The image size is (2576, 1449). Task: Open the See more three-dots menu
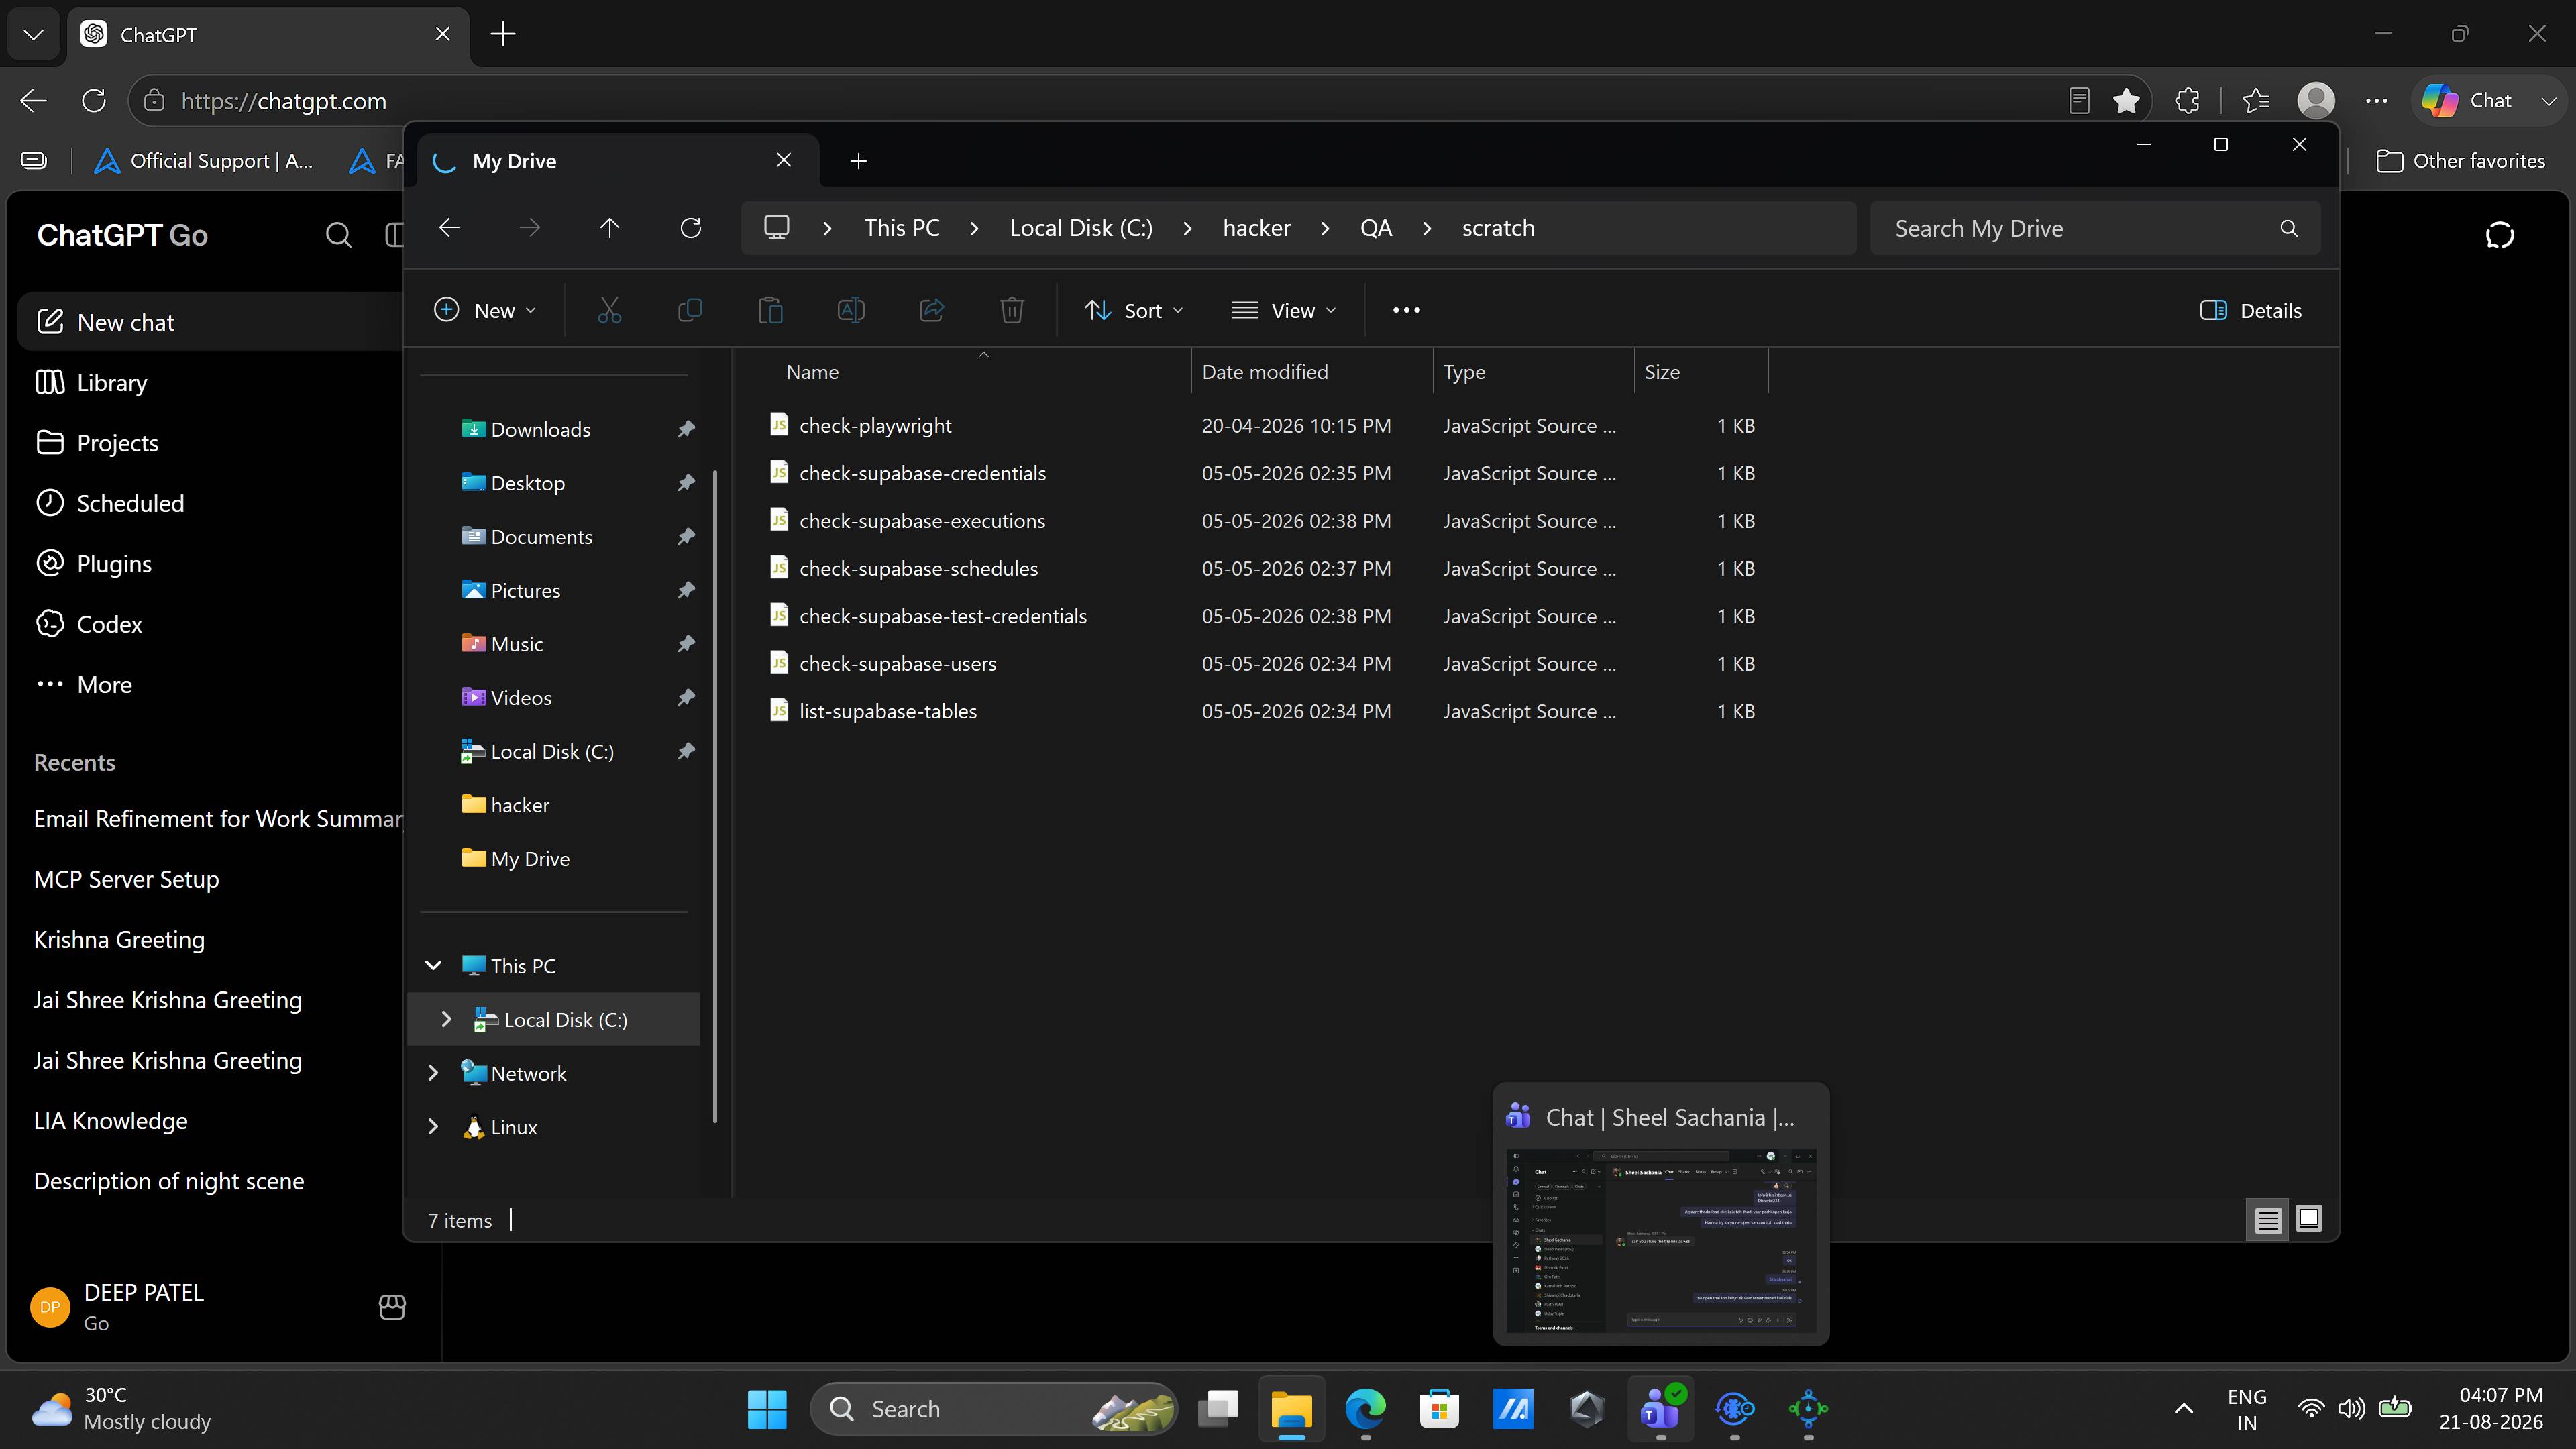point(1406,310)
